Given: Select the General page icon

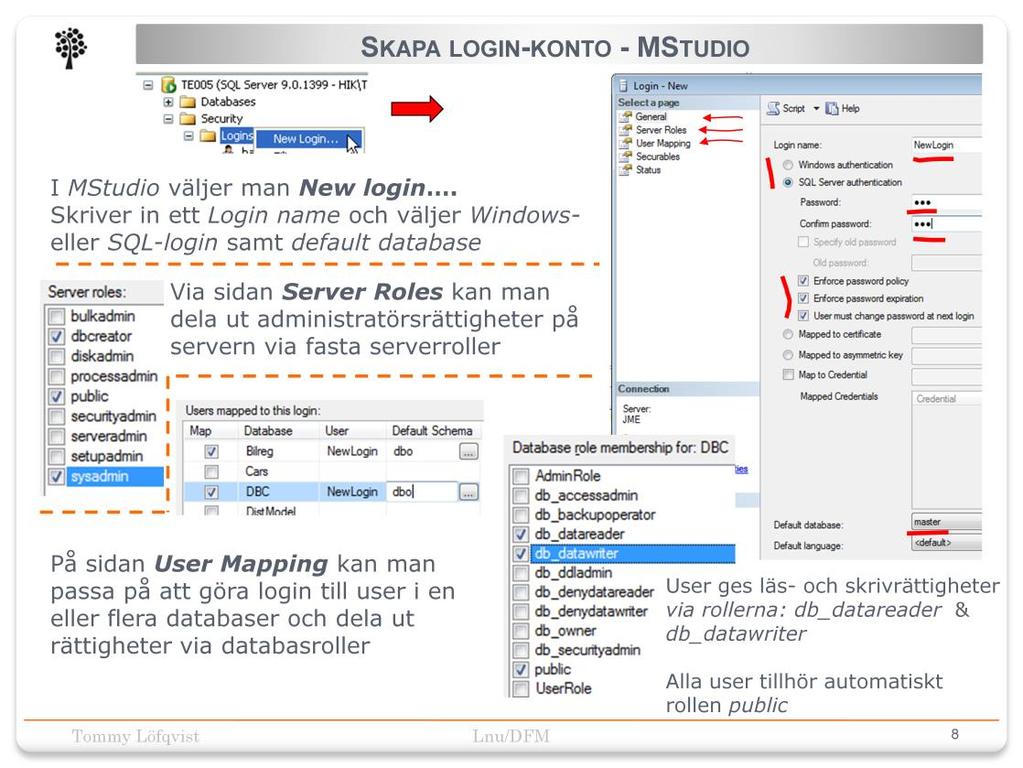Looking at the screenshot, I should [x=626, y=117].
